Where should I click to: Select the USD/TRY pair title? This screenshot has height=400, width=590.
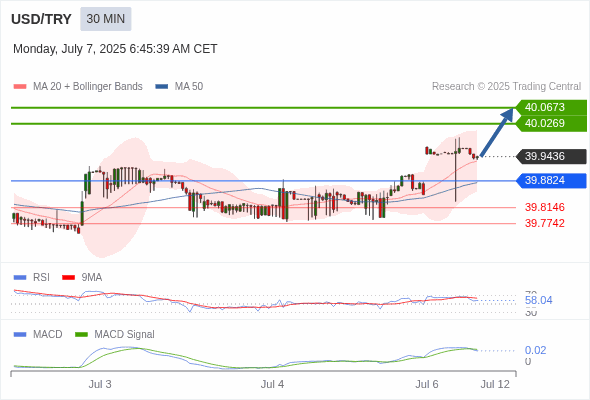coord(41,19)
